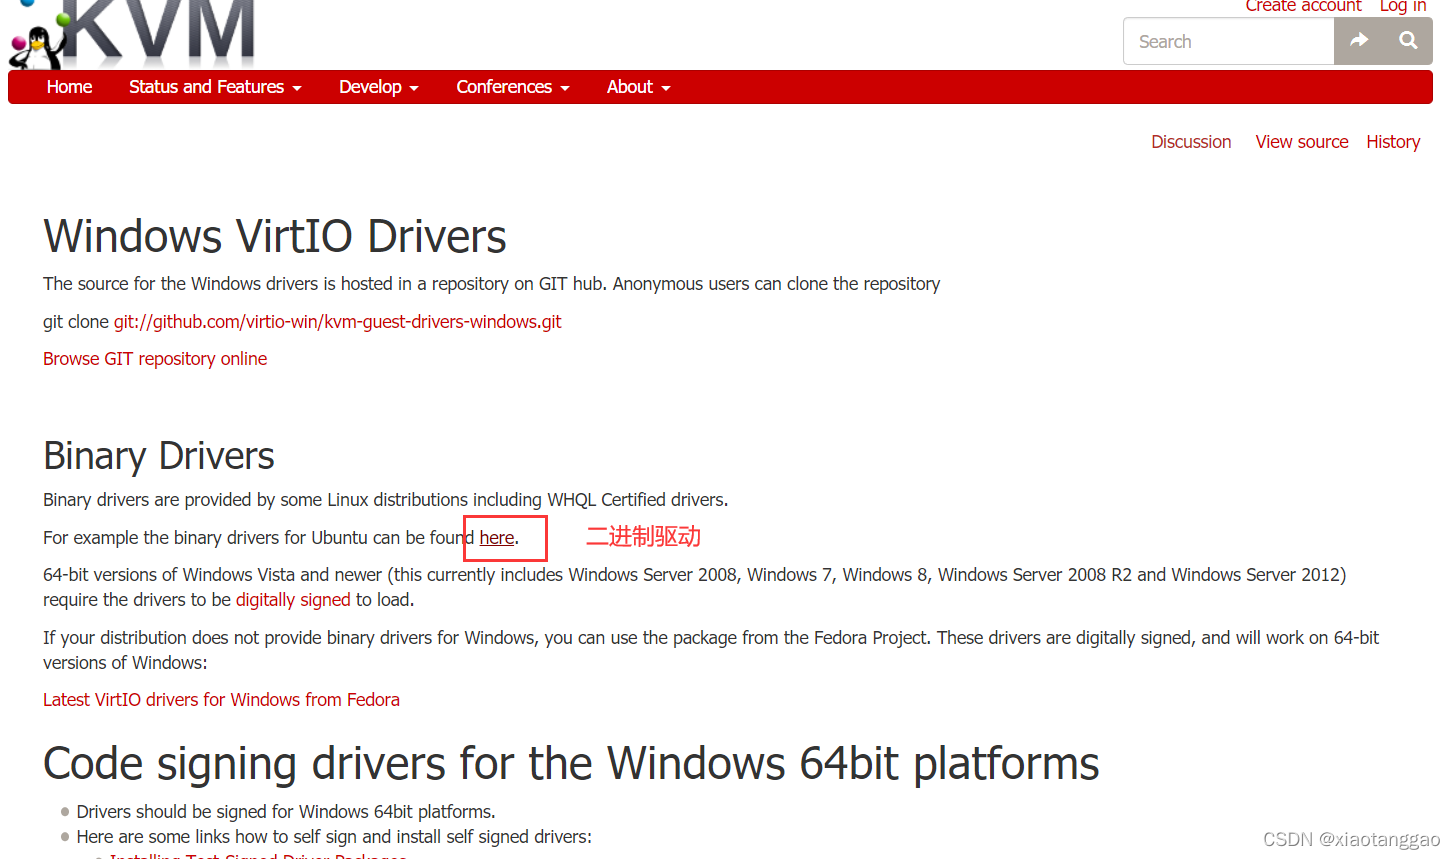The height and width of the screenshot is (859, 1455).
Task: Select the 'Binary Drivers' section heading
Action: [159, 456]
